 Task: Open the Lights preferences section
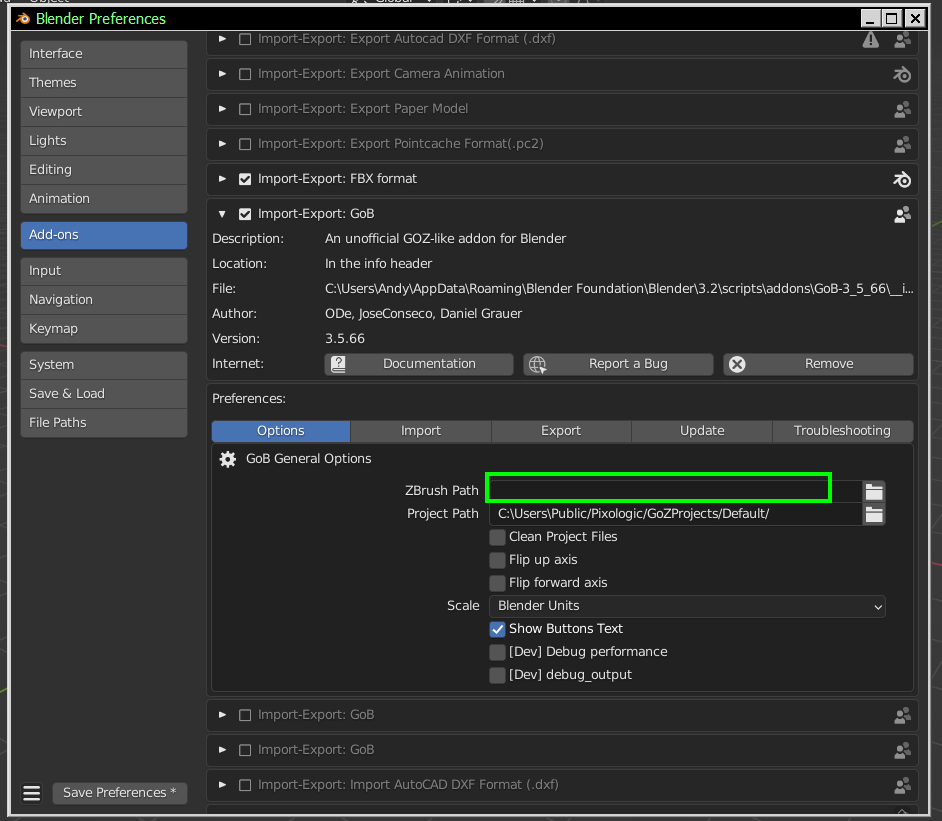(104, 141)
